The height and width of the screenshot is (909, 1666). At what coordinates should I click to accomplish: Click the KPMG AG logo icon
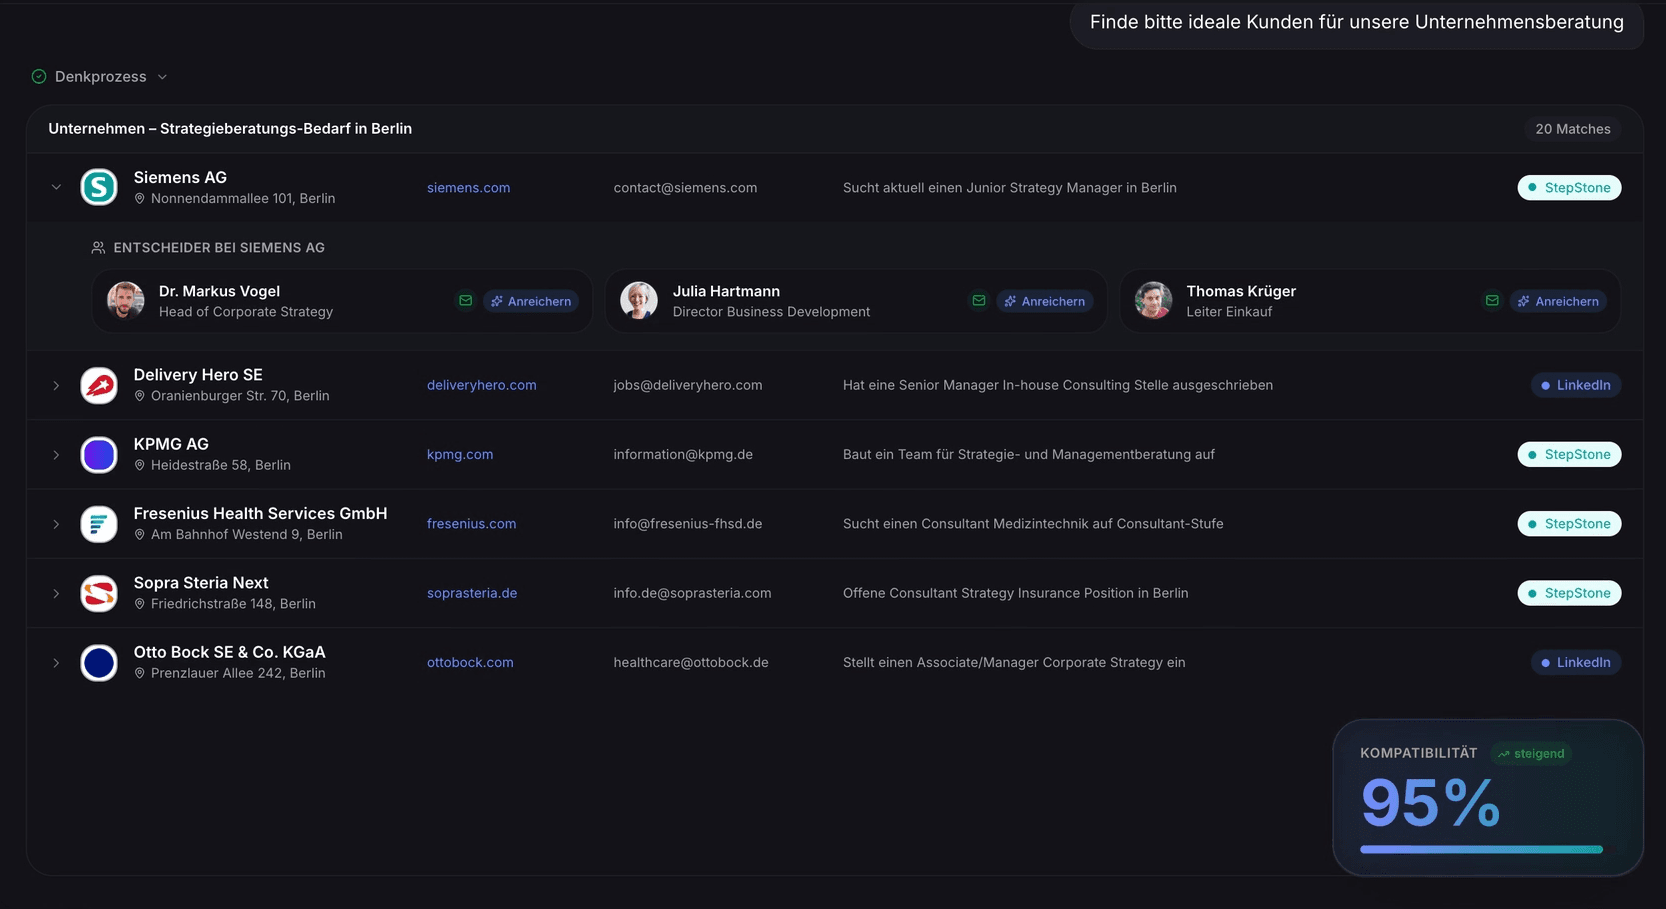(x=99, y=454)
